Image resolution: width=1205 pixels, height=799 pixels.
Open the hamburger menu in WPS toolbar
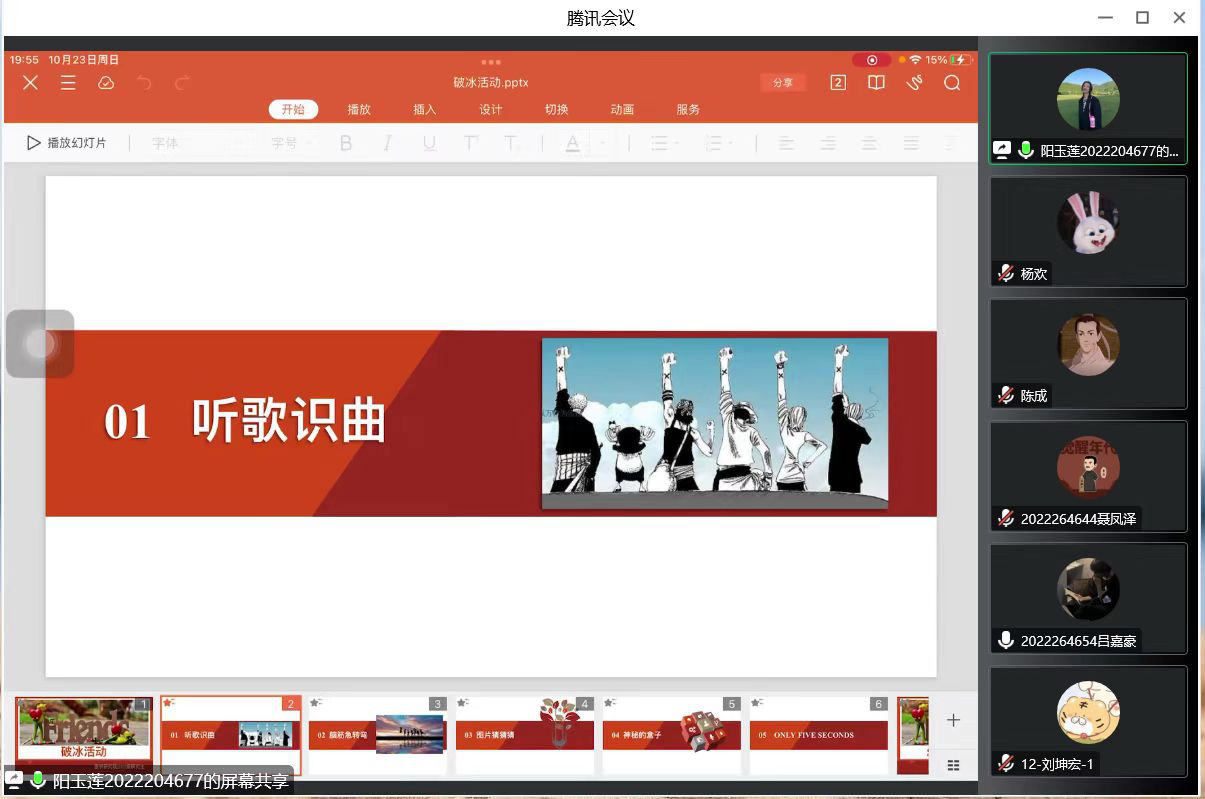point(68,83)
